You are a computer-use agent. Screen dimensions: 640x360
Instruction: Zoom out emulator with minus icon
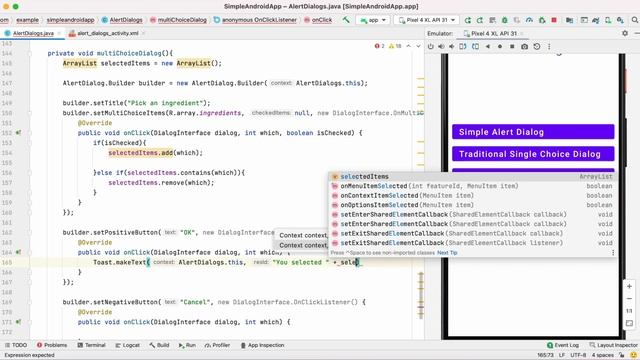[629, 299]
